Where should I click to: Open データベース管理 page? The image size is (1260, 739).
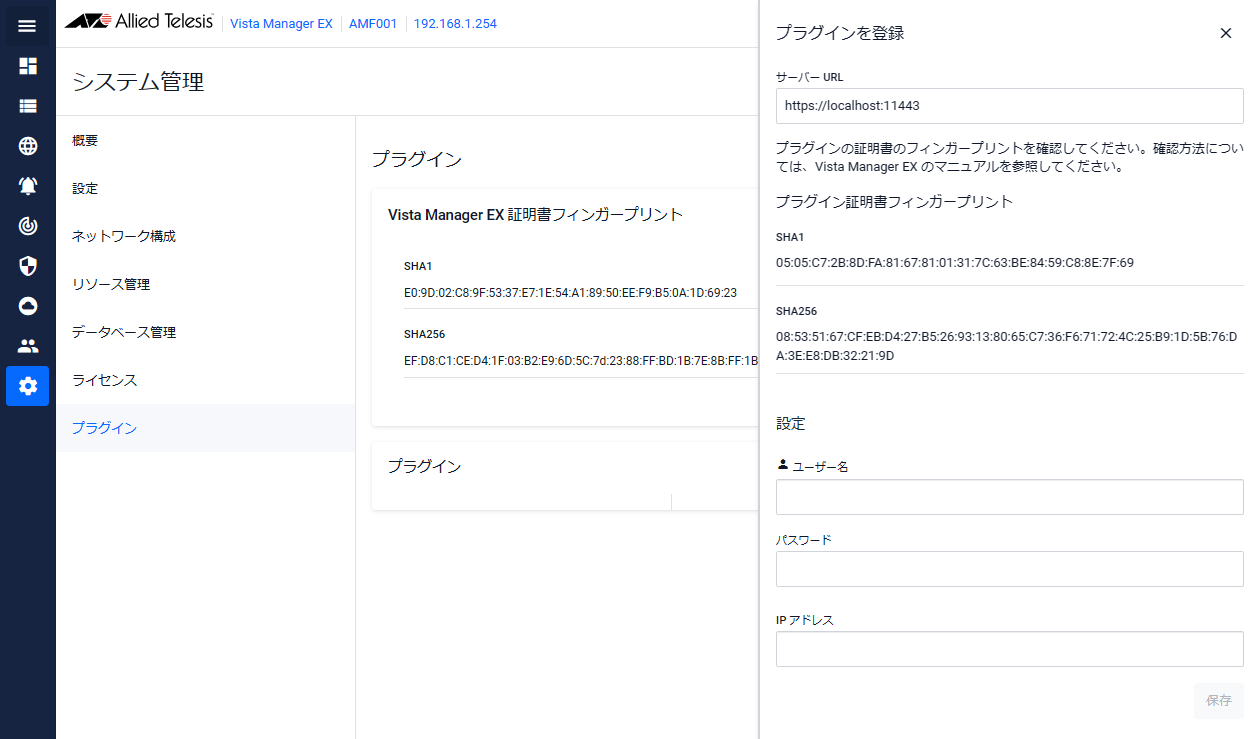click(124, 333)
